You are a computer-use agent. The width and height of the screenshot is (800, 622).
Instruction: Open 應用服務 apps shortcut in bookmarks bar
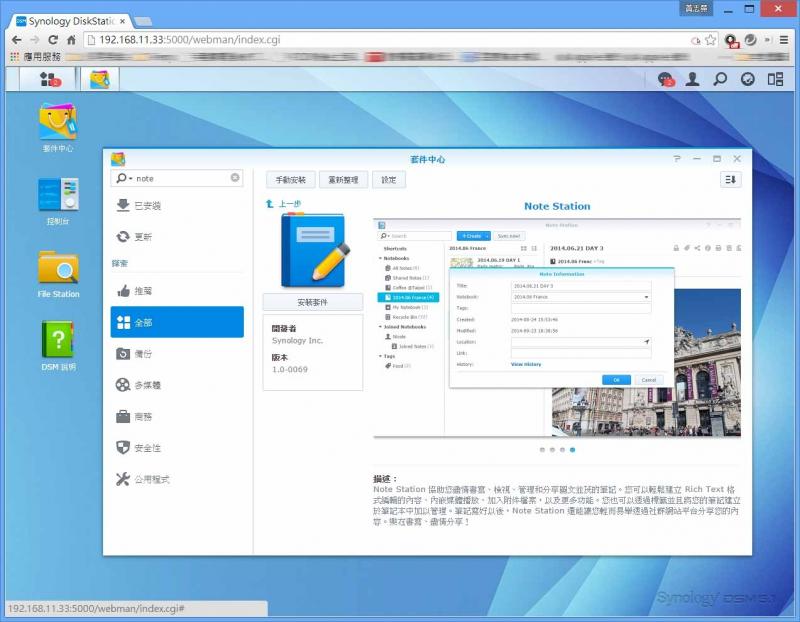pyautogui.click(x=36, y=57)
